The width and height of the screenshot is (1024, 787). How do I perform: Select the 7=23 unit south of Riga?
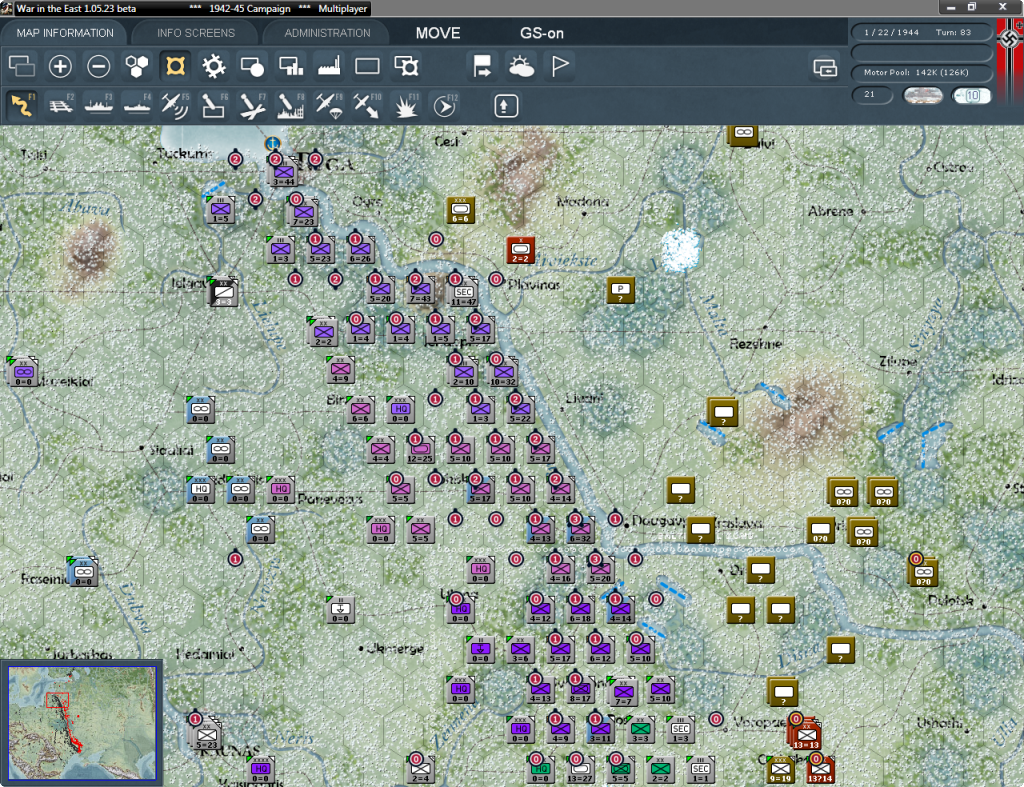point(304,213)
